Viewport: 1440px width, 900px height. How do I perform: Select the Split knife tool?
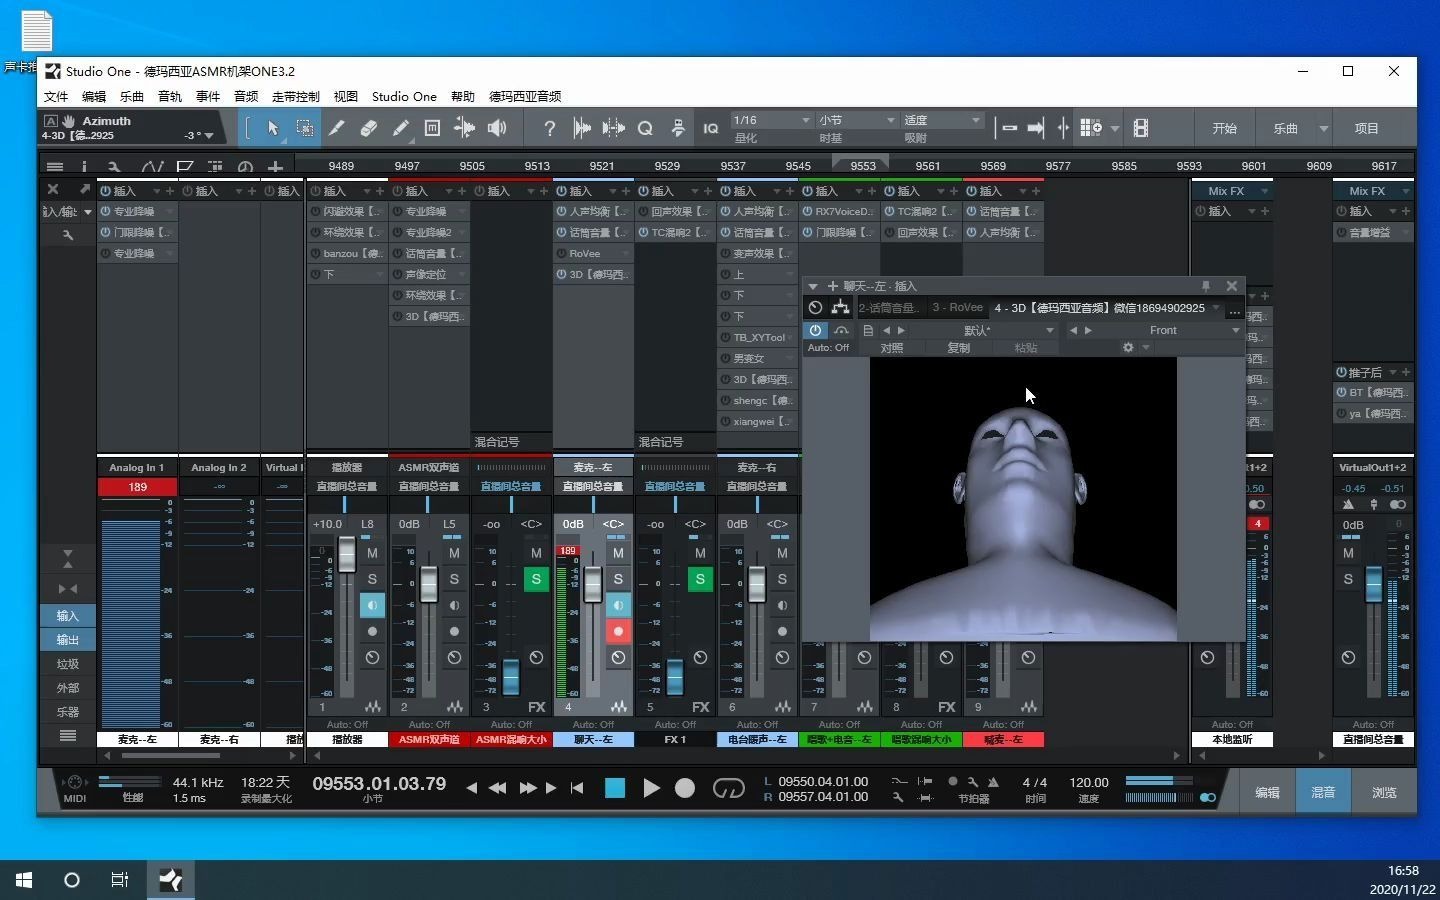tap(337, 128)
